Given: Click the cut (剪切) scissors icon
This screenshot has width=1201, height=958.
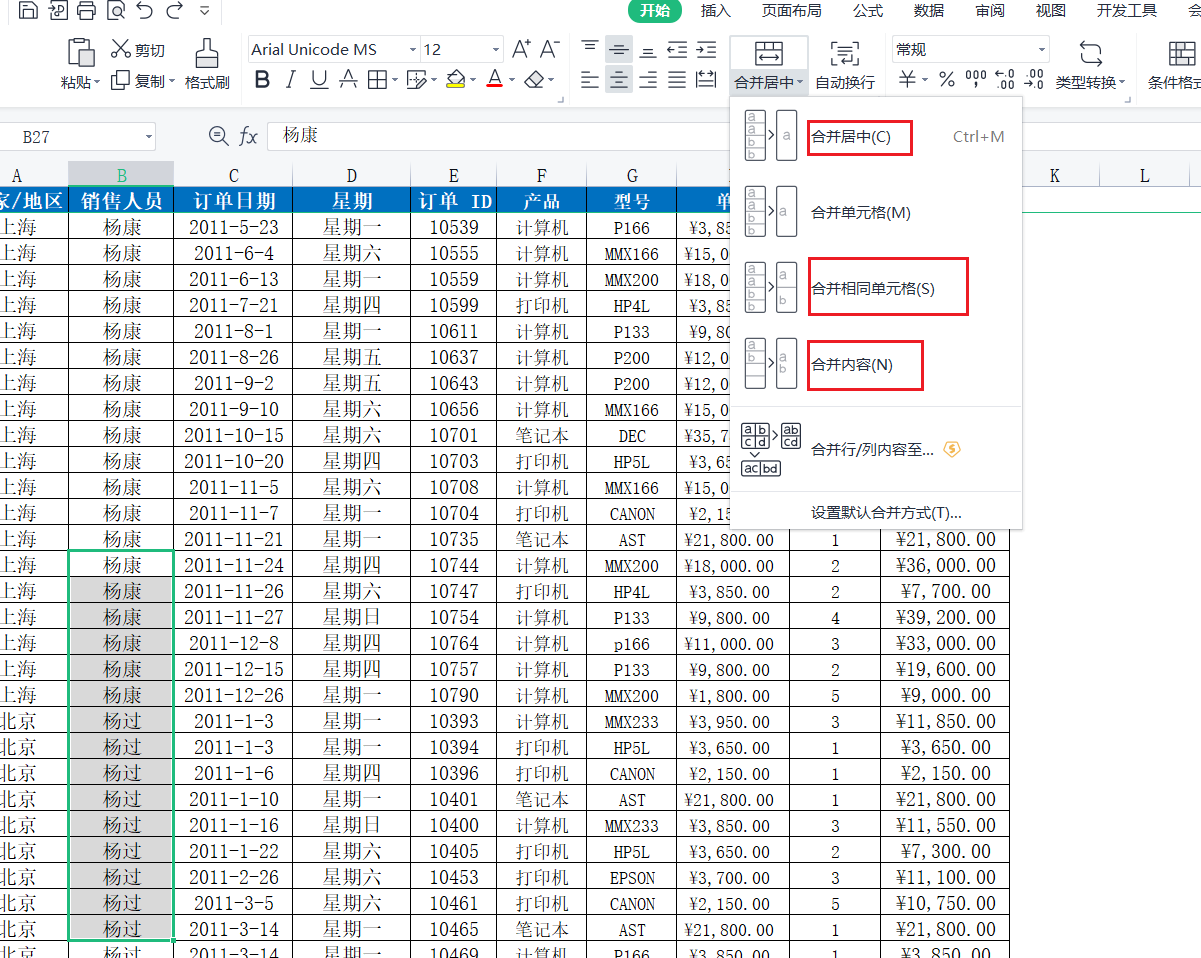Looking at the screenshot, I should pyautogui.click(x=121, y=49).
